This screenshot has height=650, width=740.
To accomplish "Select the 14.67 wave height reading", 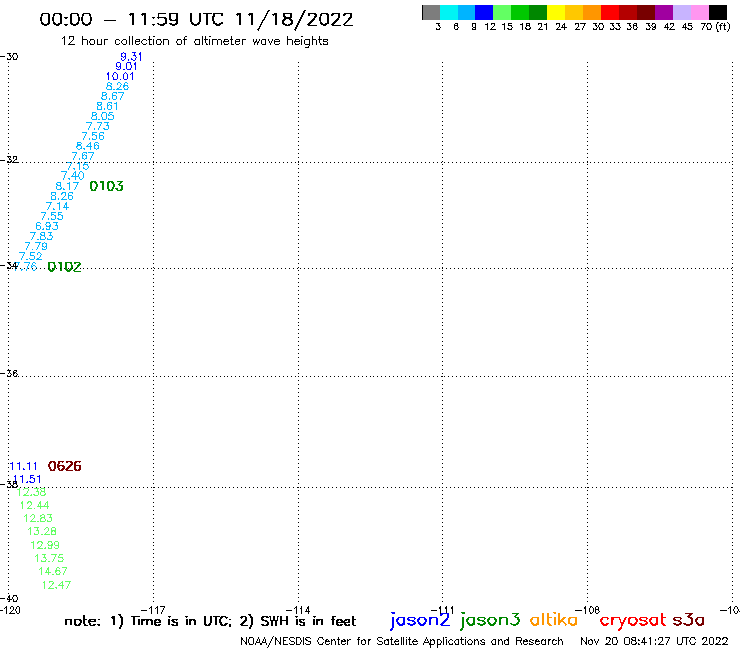I will click(x=53, y=572).
